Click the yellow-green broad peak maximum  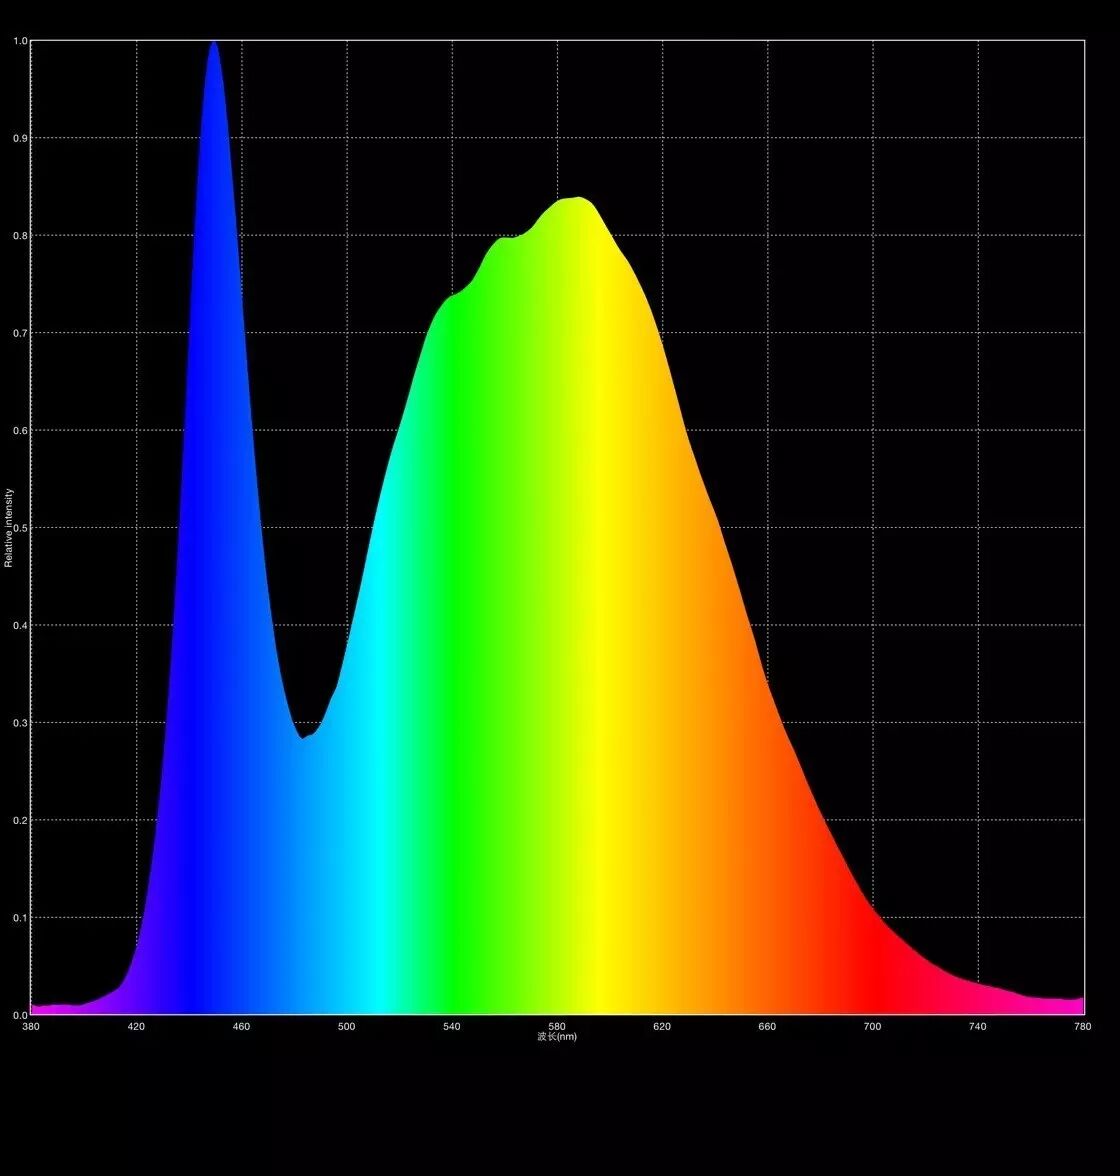coord(576,199)
